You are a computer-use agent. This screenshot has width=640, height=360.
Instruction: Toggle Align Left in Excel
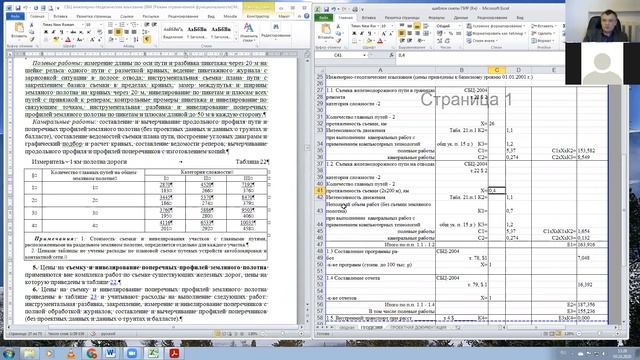(402, 33)
